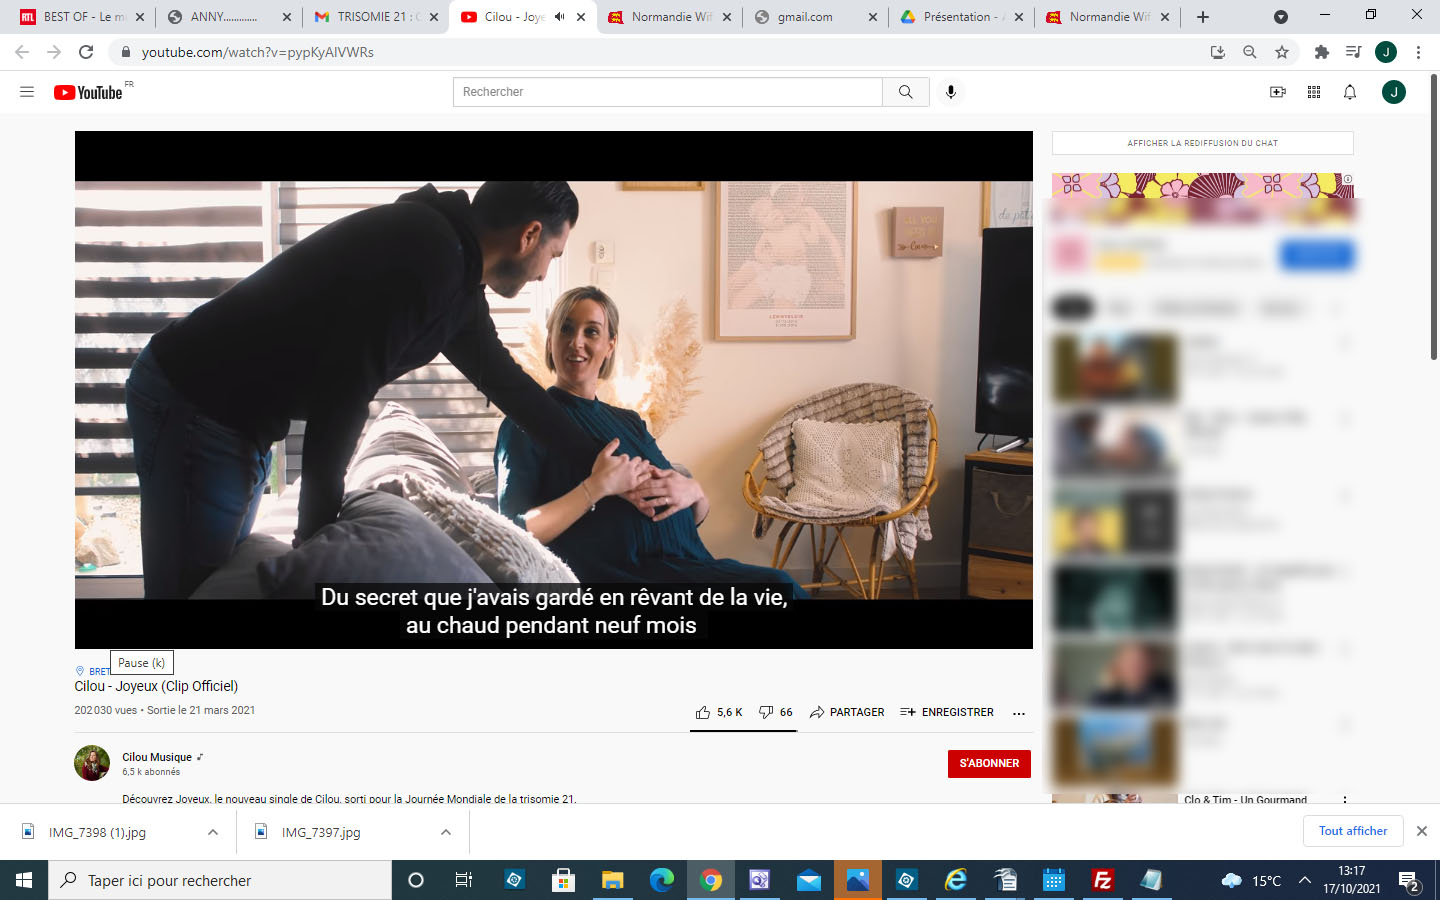This screenshot has height=900, width=1440.
Task: Open Task View on the taskbar
Action: tap(464, 880)
